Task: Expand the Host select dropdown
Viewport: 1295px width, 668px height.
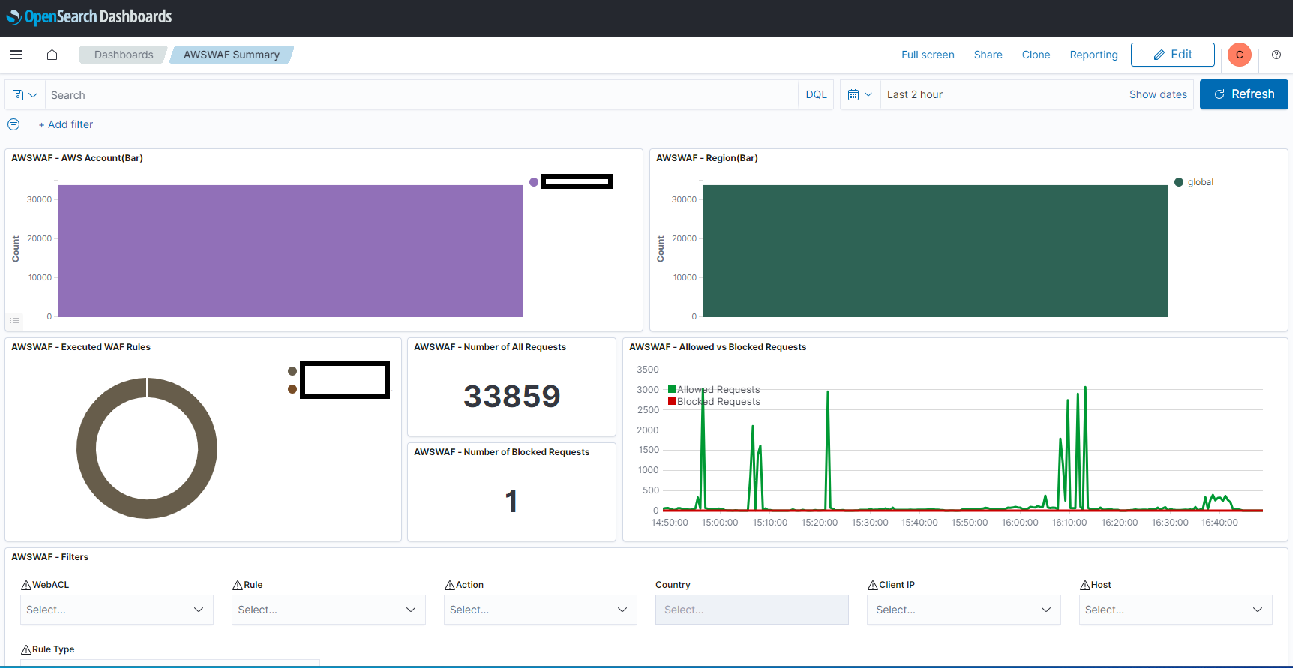Action: point(1176,609)
